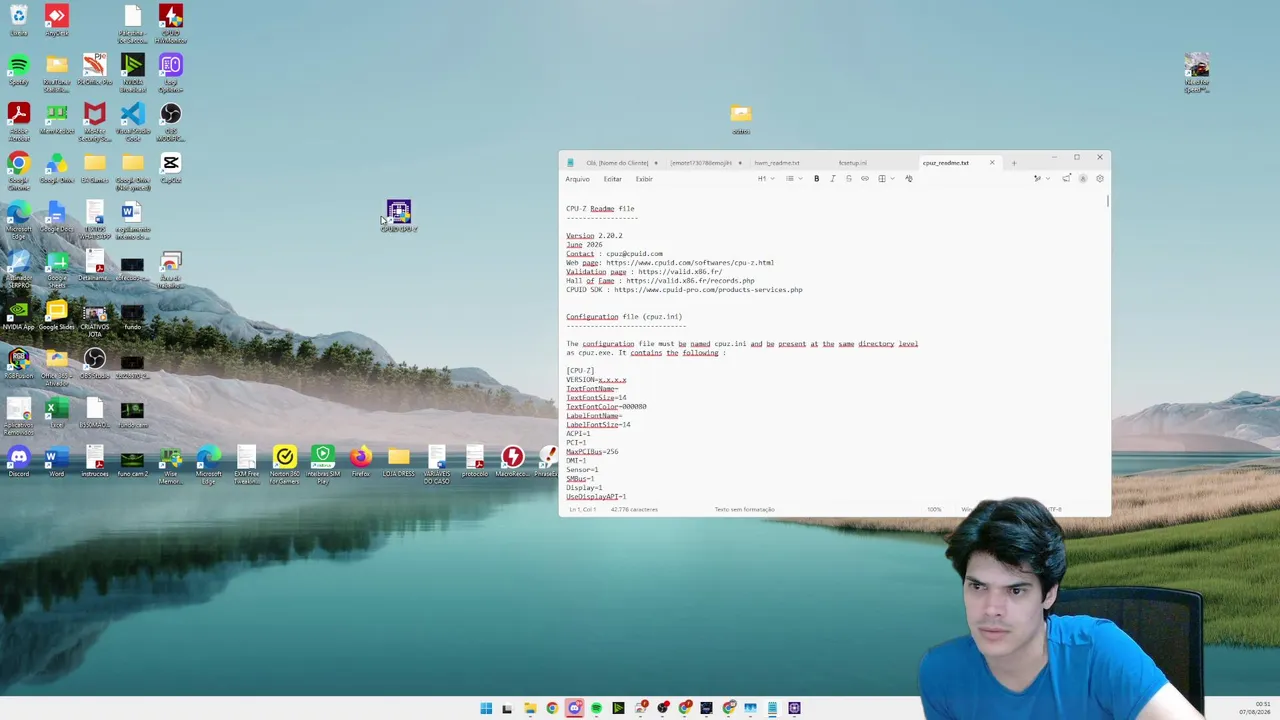The height and width of the screenshot is (720, 1280).
Task: Toggle italic formatting in Notepad
Action: point(832,179)
